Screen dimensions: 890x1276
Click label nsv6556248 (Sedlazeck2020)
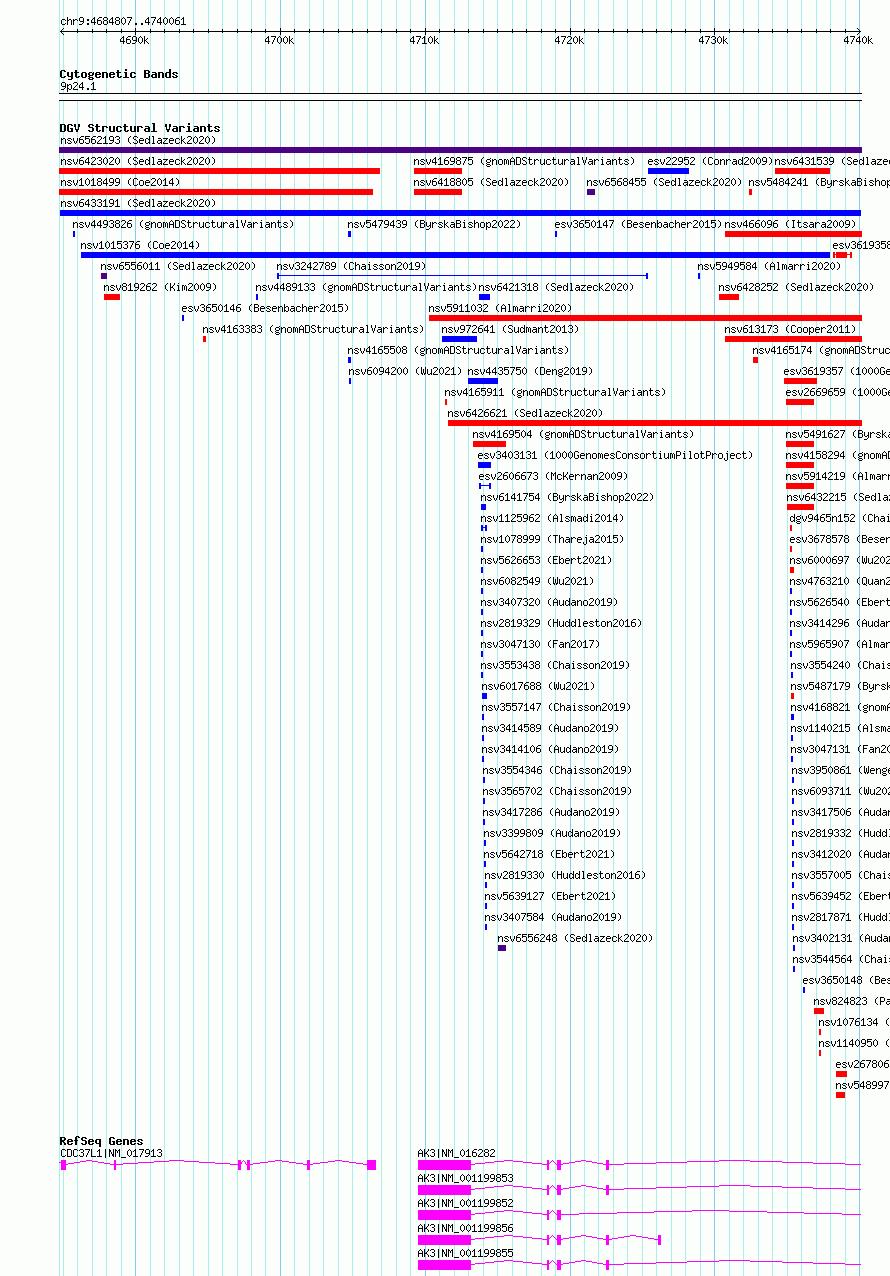575,938
